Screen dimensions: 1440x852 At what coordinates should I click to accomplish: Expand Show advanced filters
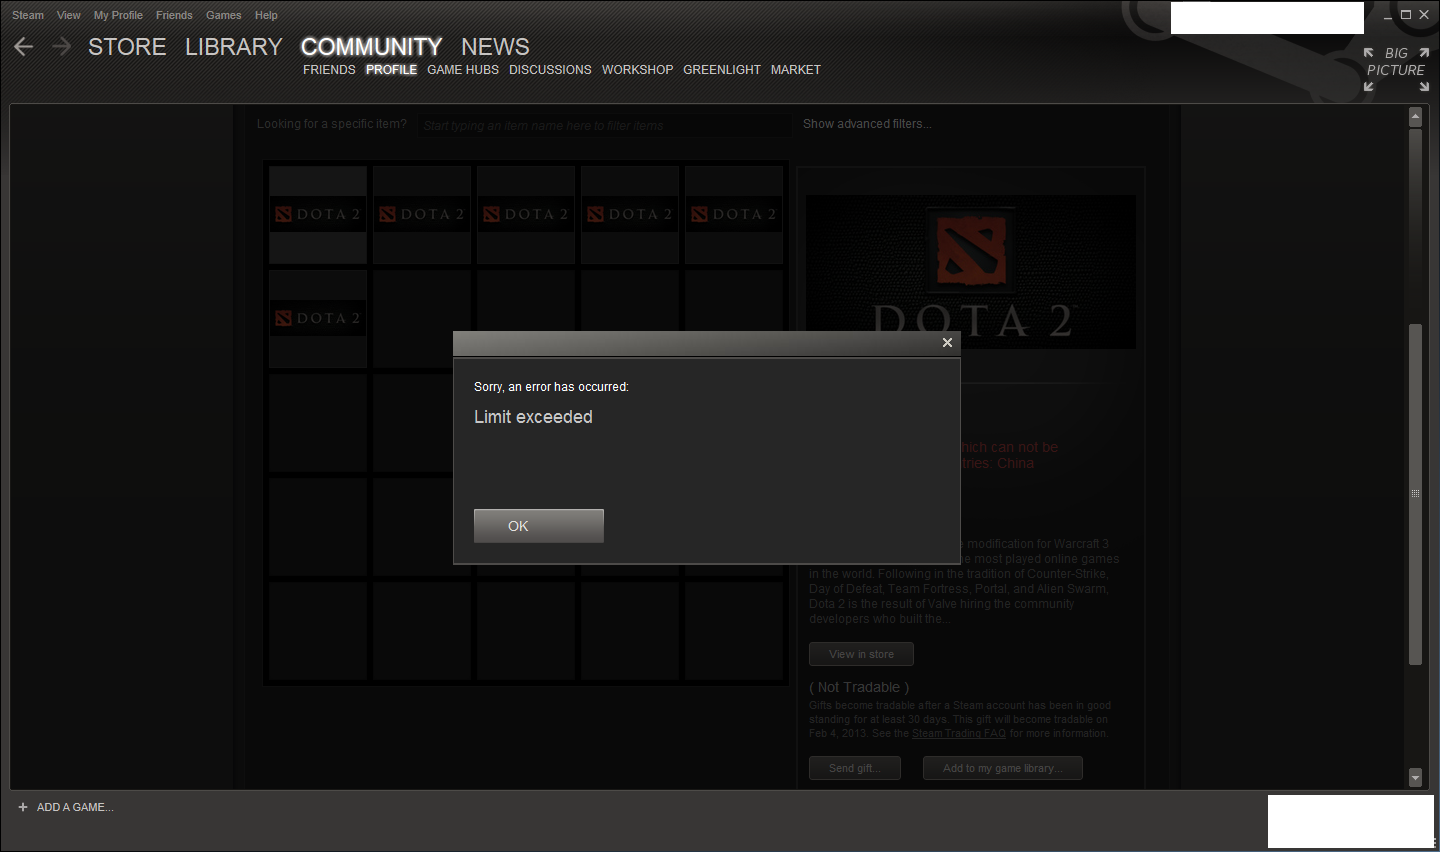tap(867, 124)
